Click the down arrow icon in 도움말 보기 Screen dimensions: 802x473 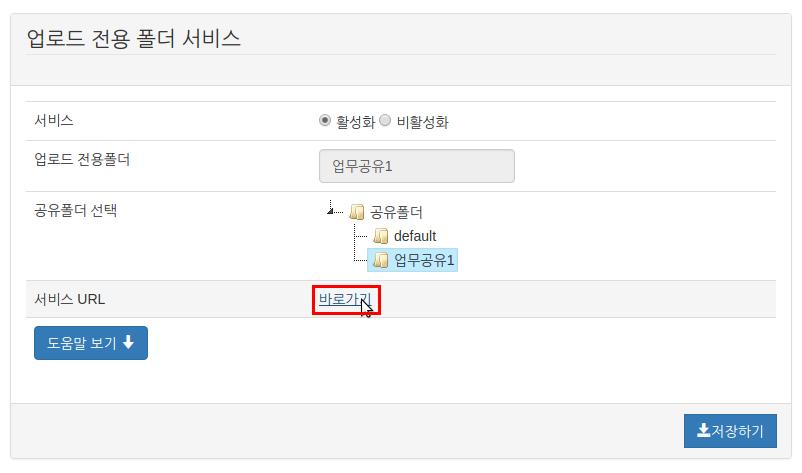click(x=128, y=342)
